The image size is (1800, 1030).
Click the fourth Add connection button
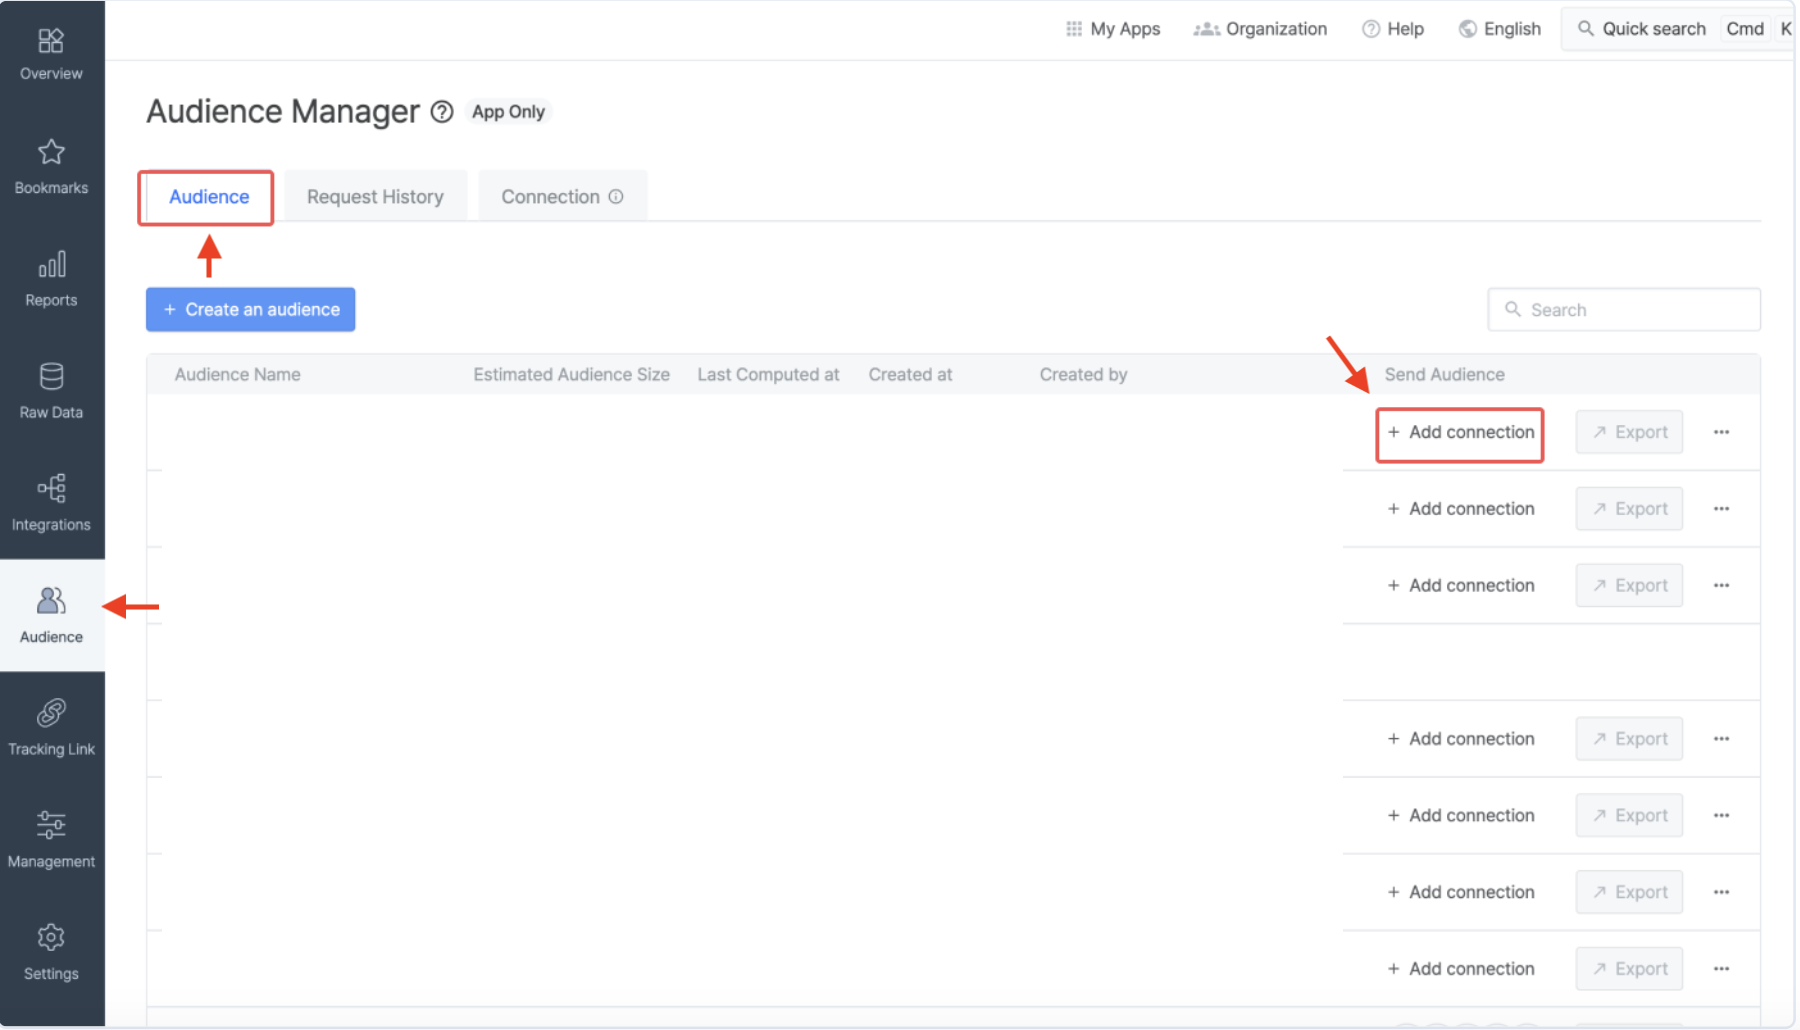pyautogui.click(x=1461, y=739)
